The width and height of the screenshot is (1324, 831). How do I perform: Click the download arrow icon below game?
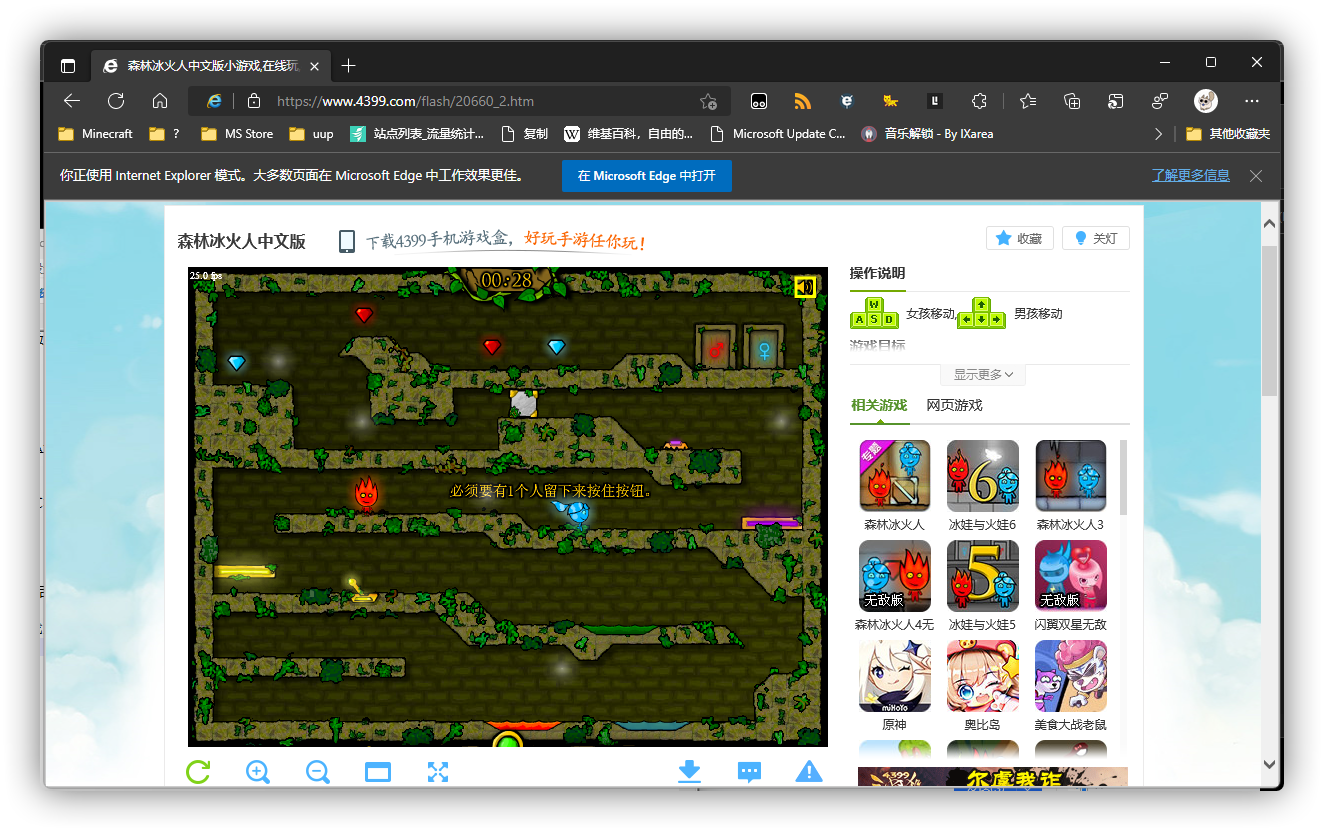(x=689, y=771)
